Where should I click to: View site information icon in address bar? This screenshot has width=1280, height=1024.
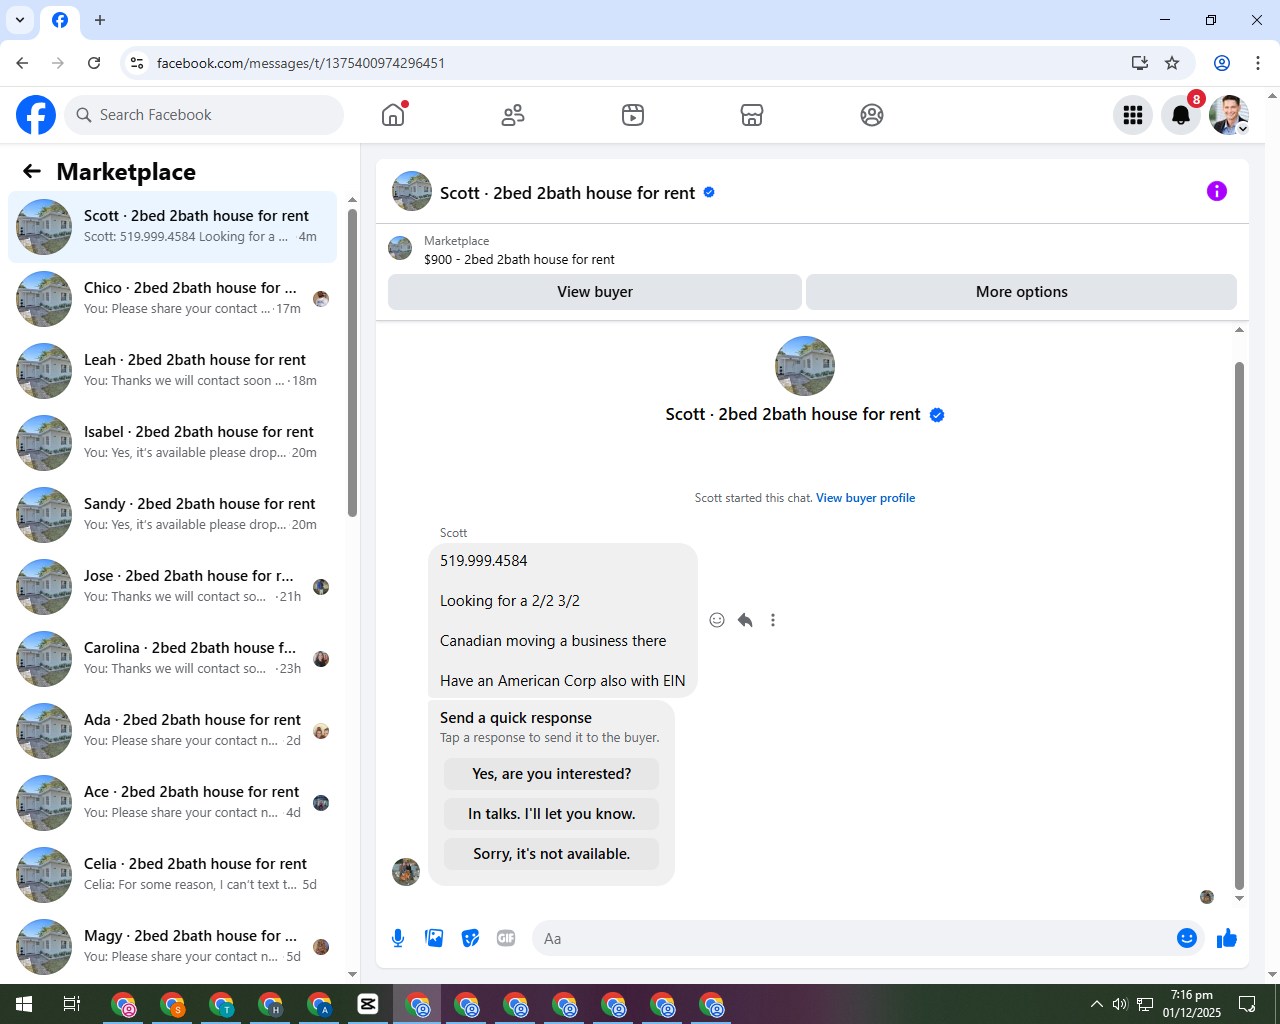click(137, 63)
